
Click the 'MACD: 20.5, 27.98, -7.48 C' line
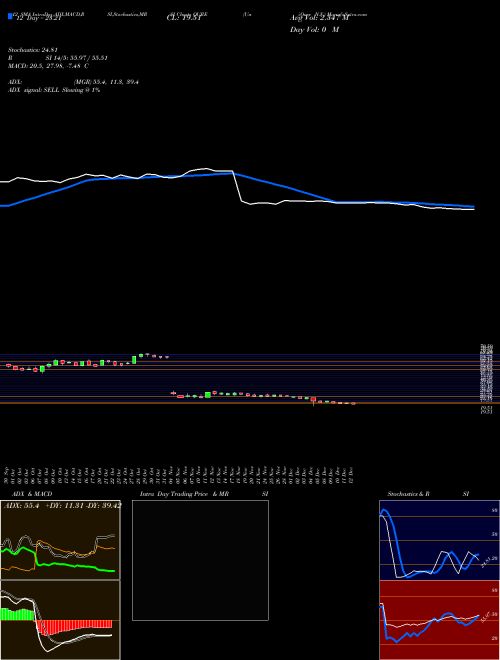[48, 66]
